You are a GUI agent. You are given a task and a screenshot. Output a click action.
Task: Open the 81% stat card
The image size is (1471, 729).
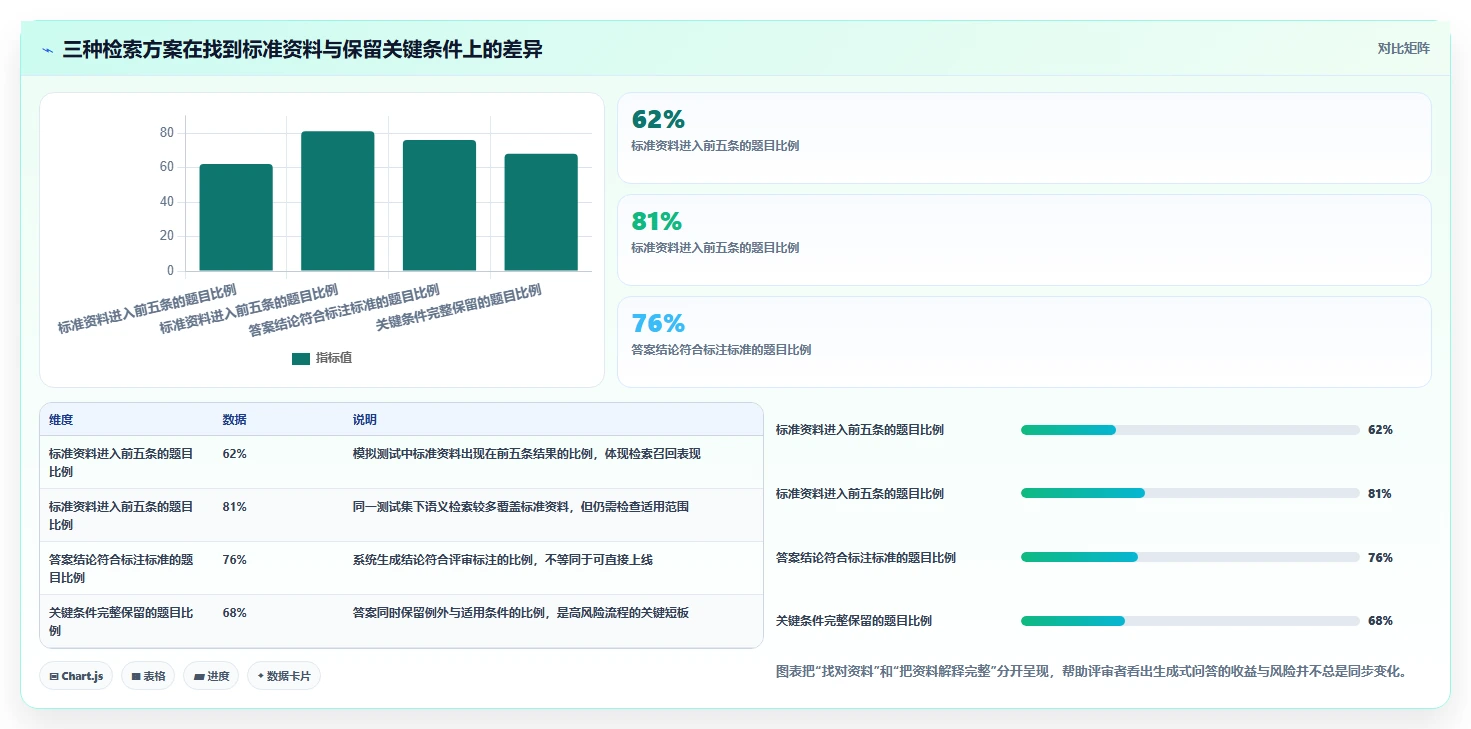click(x=1024, y=240)
